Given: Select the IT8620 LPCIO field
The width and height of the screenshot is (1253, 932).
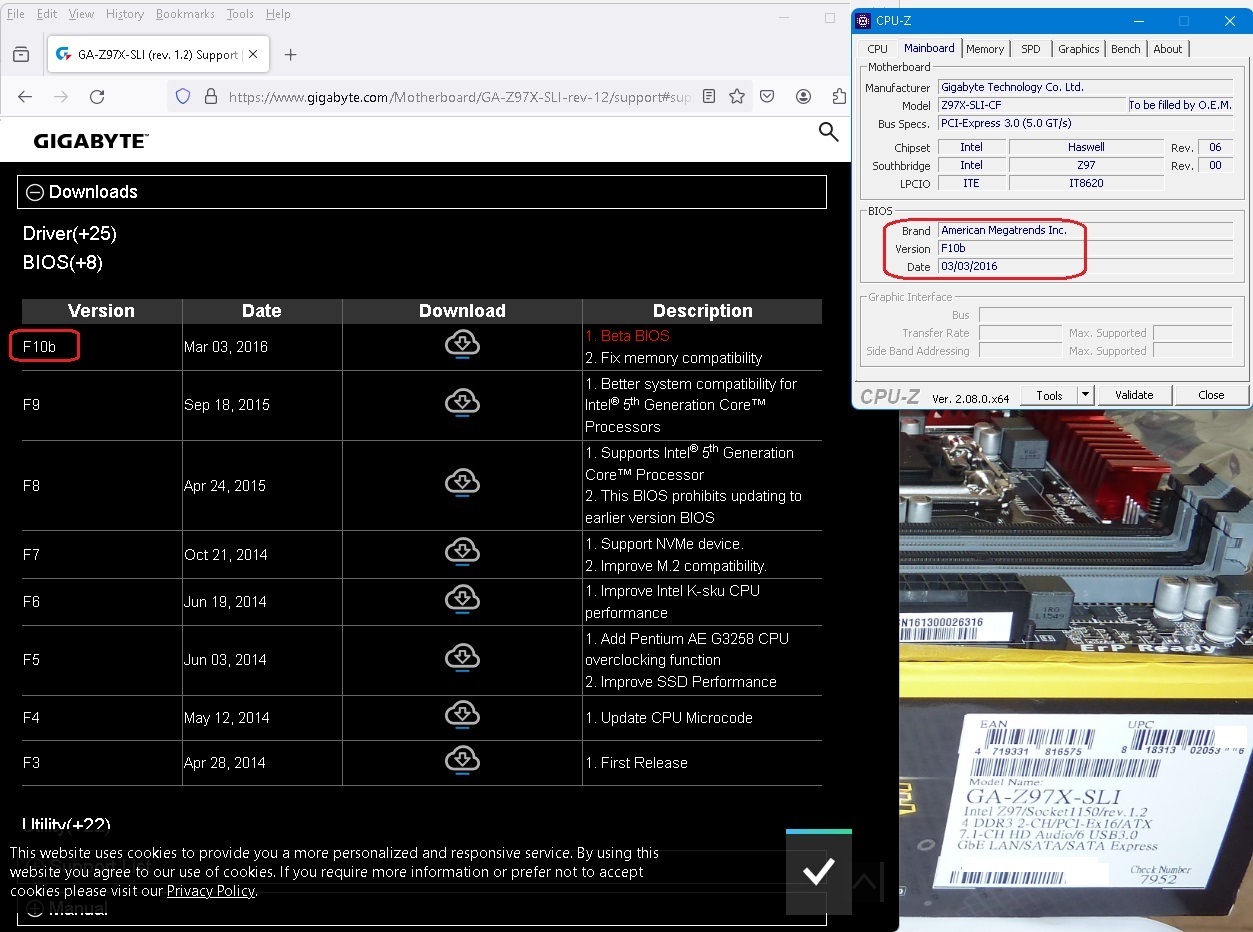Looking at the screenshot, I should 1086,183.
